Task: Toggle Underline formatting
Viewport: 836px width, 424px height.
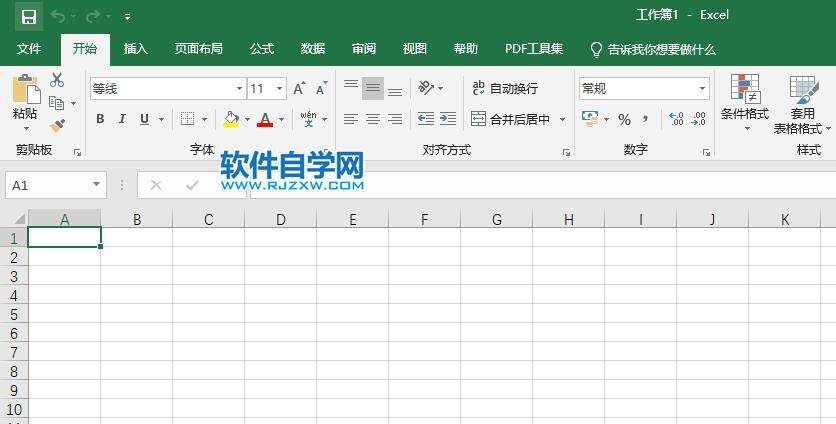Action: point(144,119)
